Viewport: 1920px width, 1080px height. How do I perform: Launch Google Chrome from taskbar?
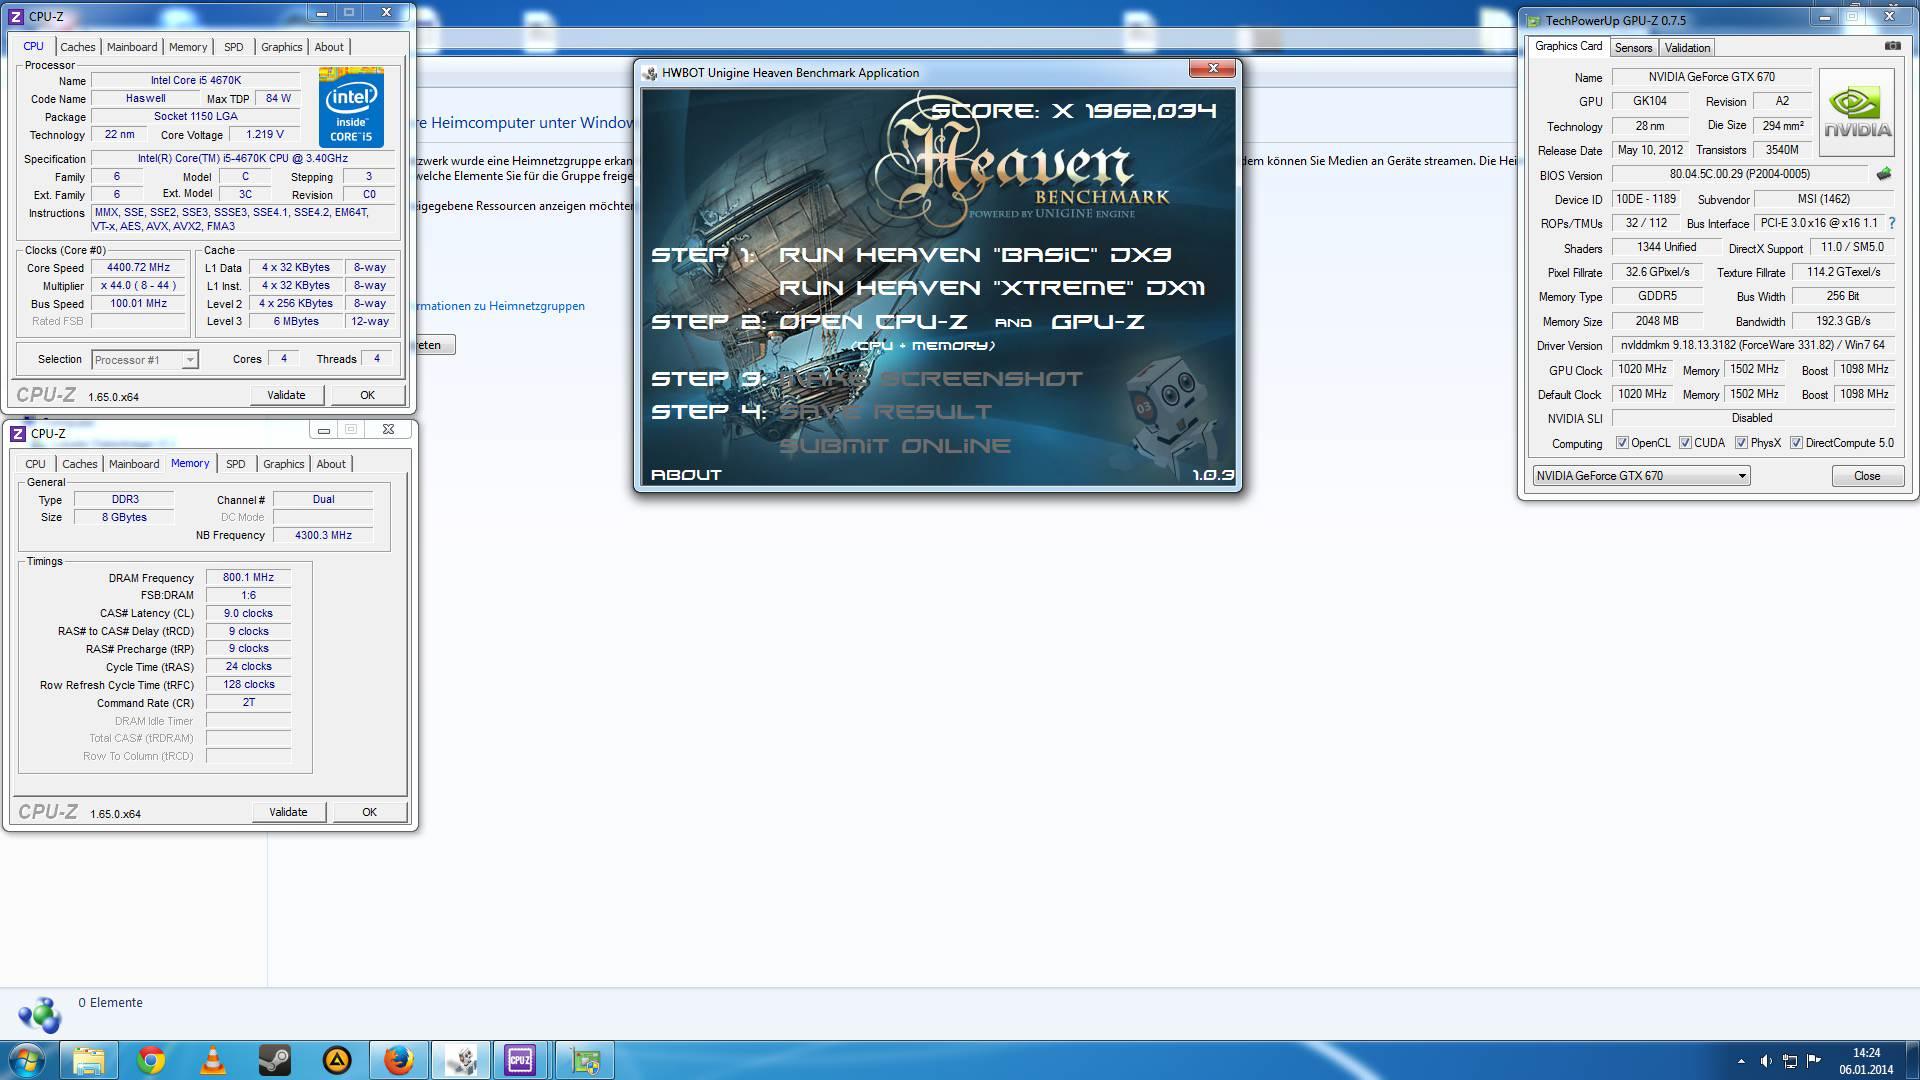coord(151,1060)
